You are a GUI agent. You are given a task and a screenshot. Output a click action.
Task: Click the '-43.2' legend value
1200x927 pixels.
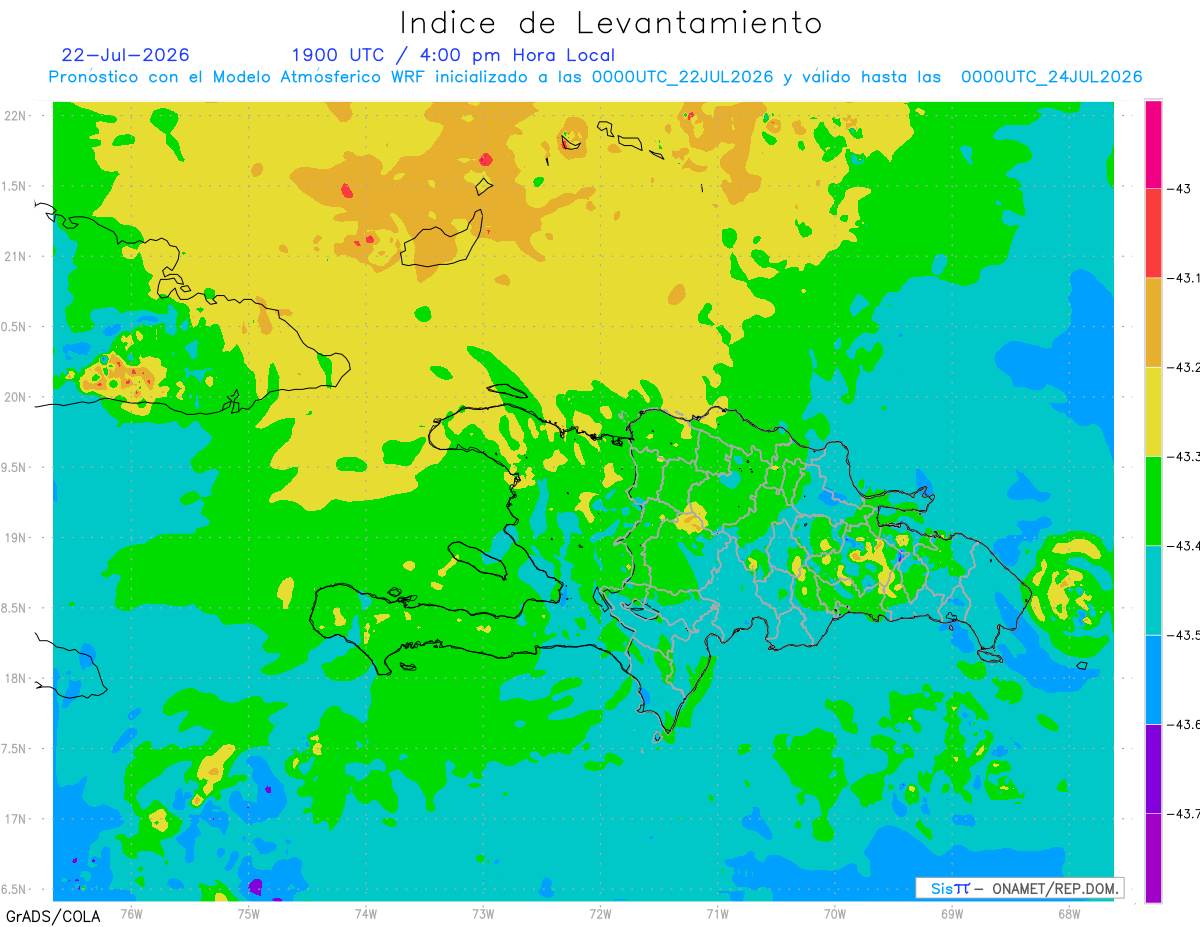point(1182,367)
